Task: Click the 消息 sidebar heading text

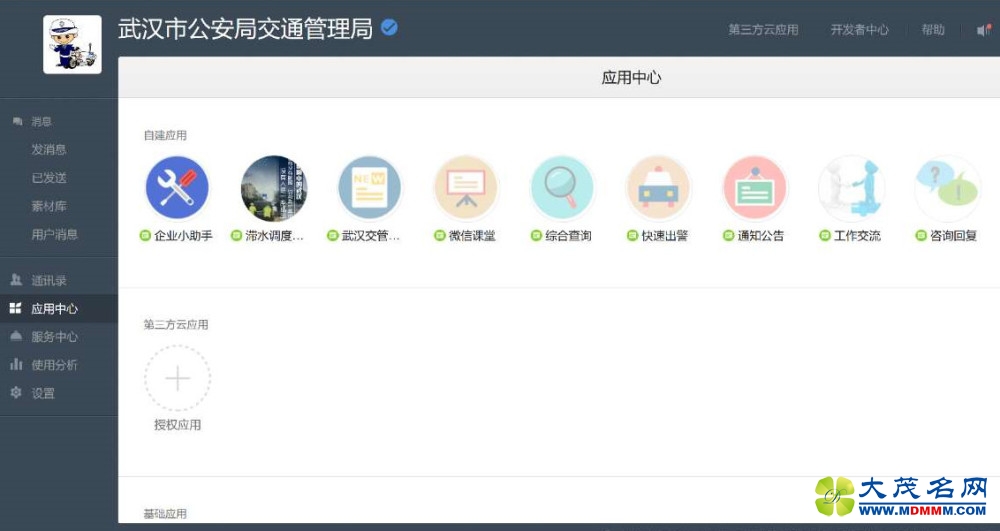Action: (42, 121)
